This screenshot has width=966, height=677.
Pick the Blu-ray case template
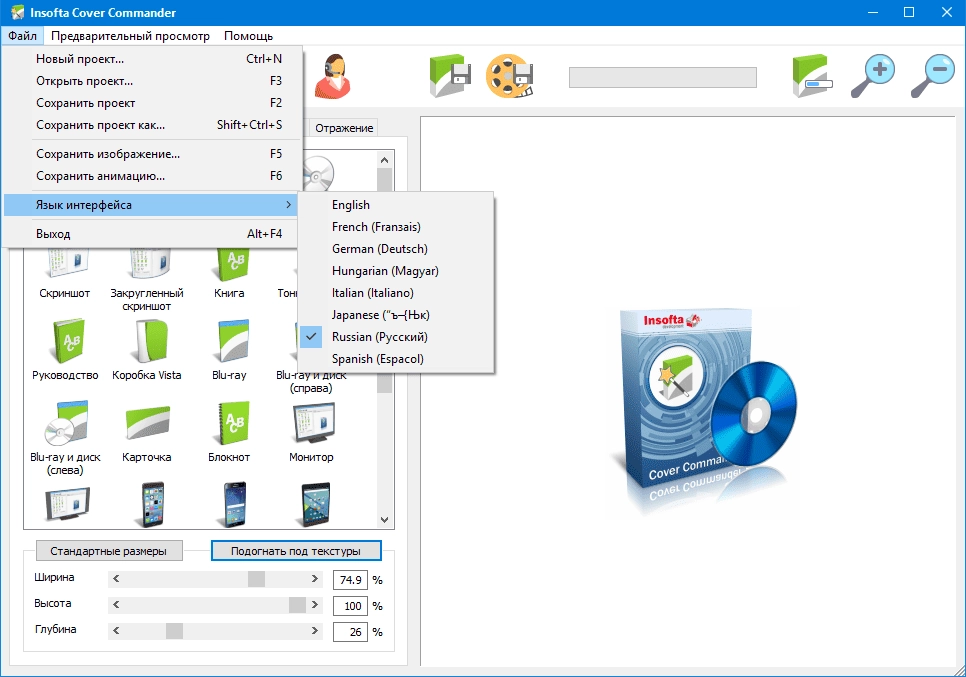[x=229, y=349]
